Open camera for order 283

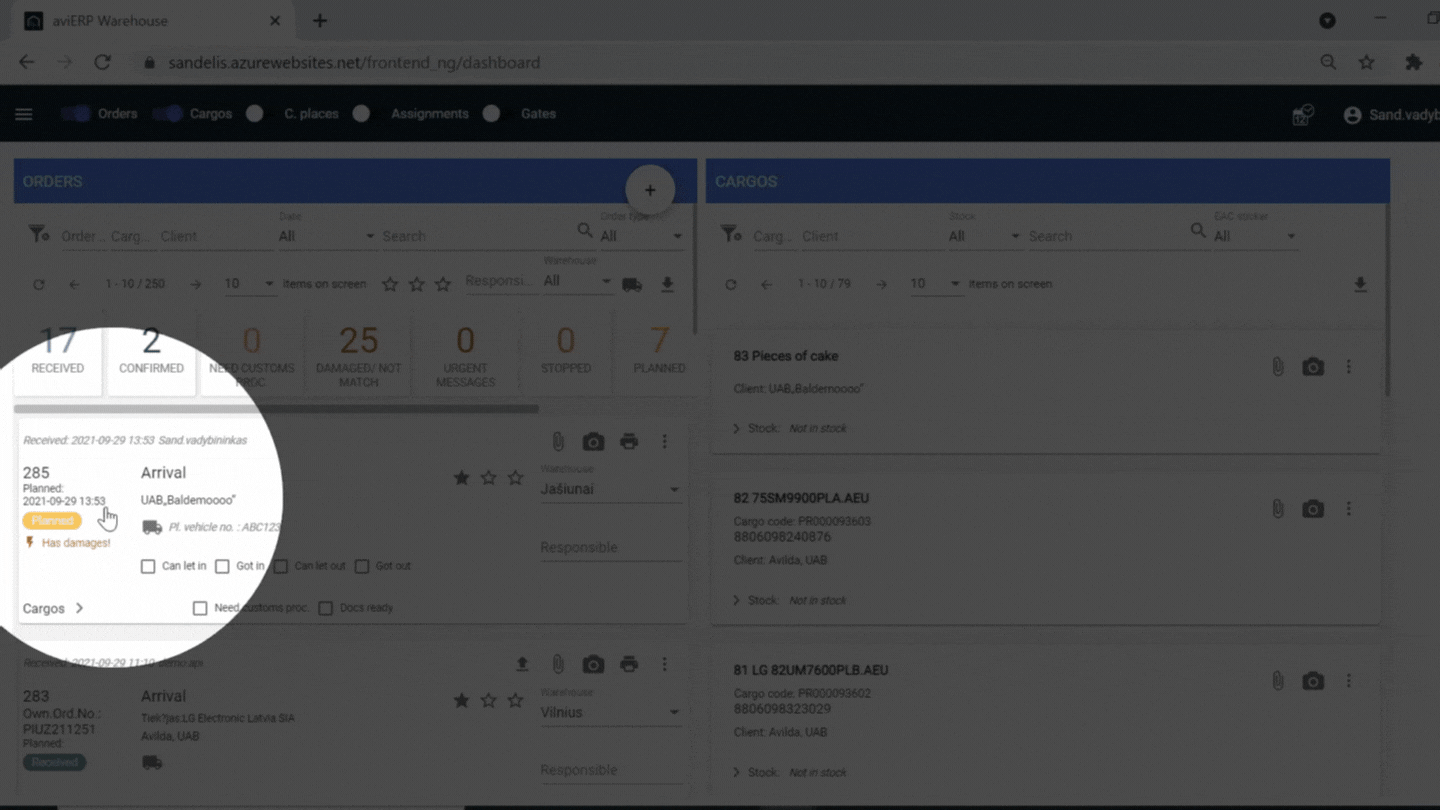(x=593, y=664)
